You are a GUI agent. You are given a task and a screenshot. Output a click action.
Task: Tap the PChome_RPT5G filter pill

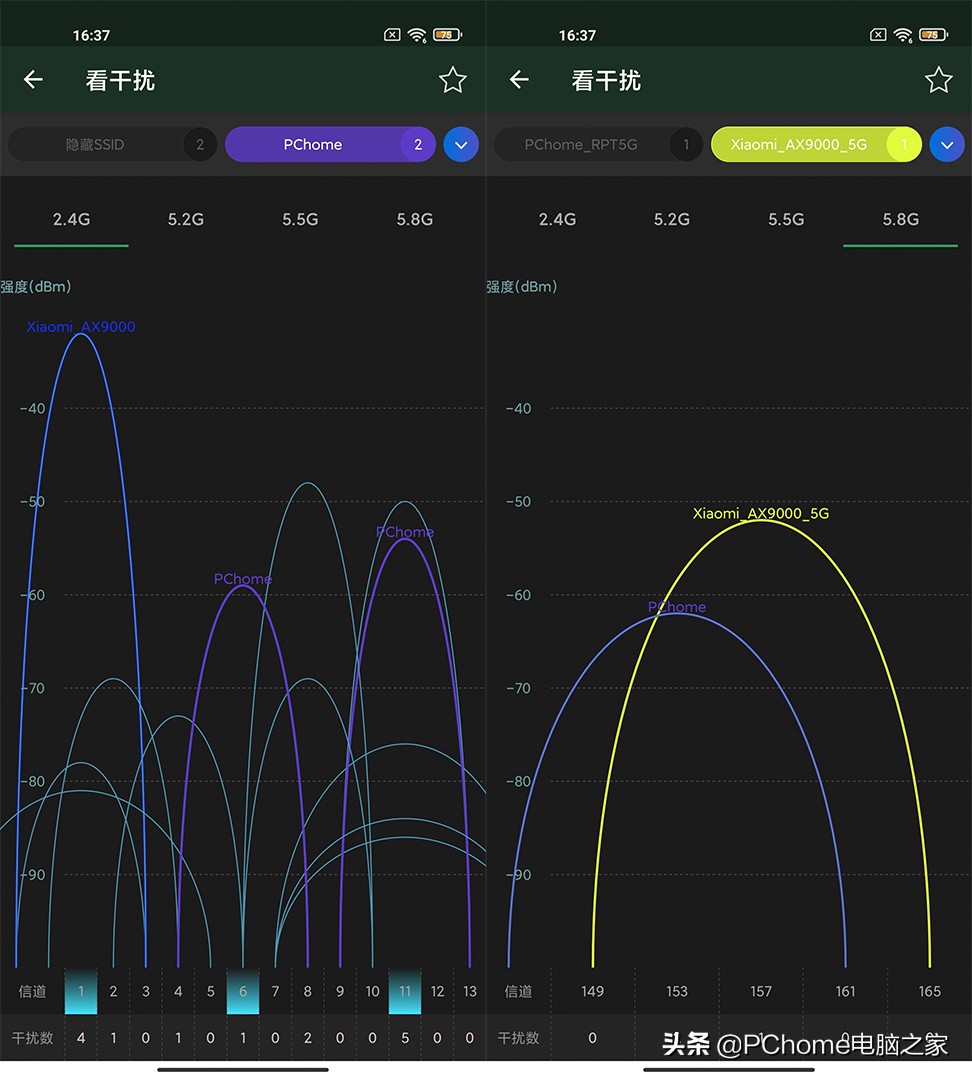point(598,144)
